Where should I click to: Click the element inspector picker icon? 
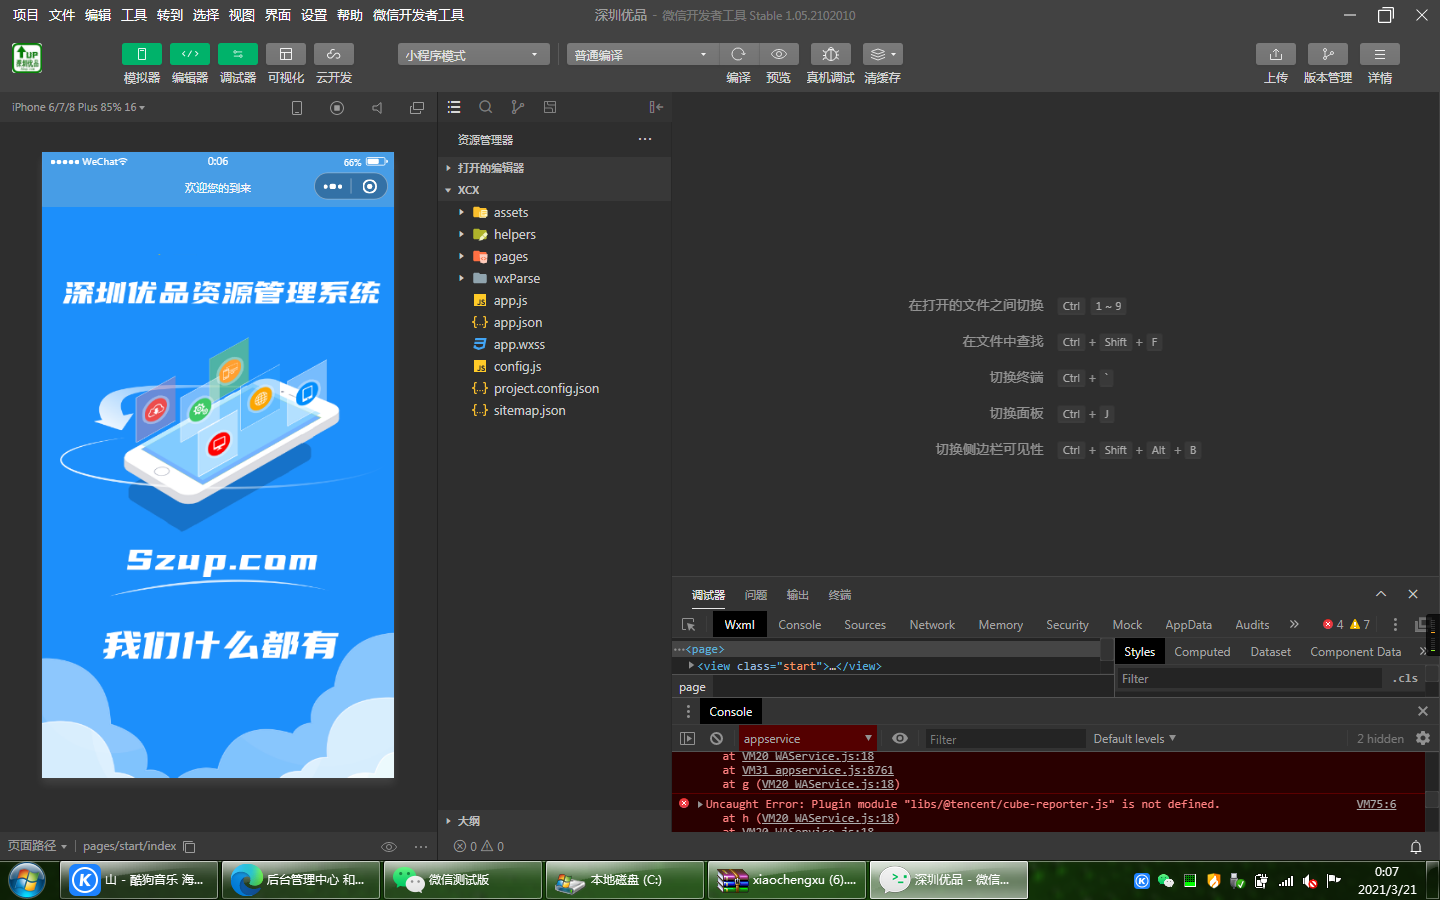689,625
